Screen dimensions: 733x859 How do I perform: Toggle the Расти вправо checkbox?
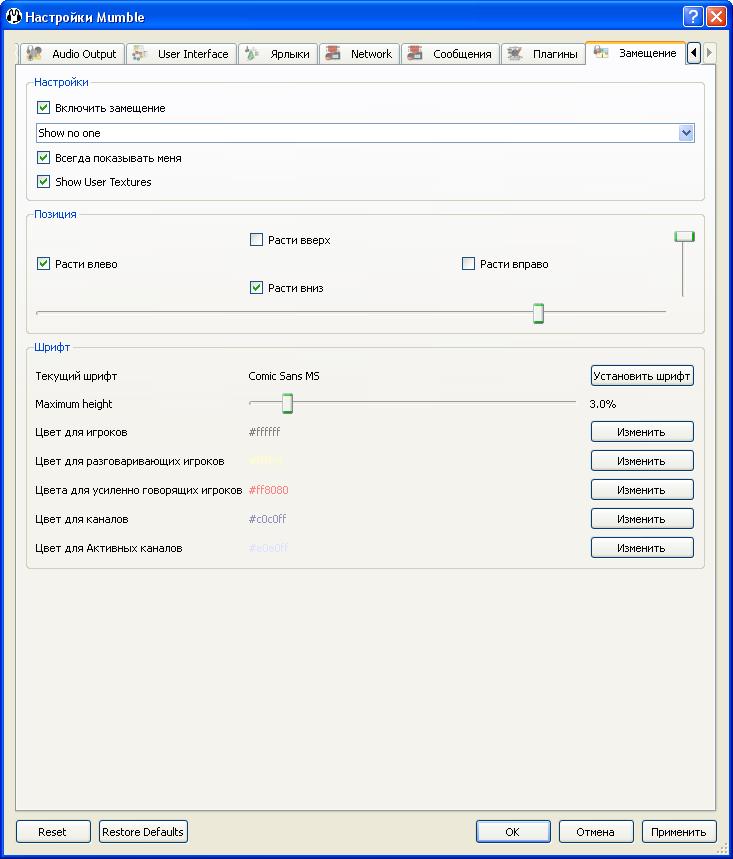tap(468, 264)
